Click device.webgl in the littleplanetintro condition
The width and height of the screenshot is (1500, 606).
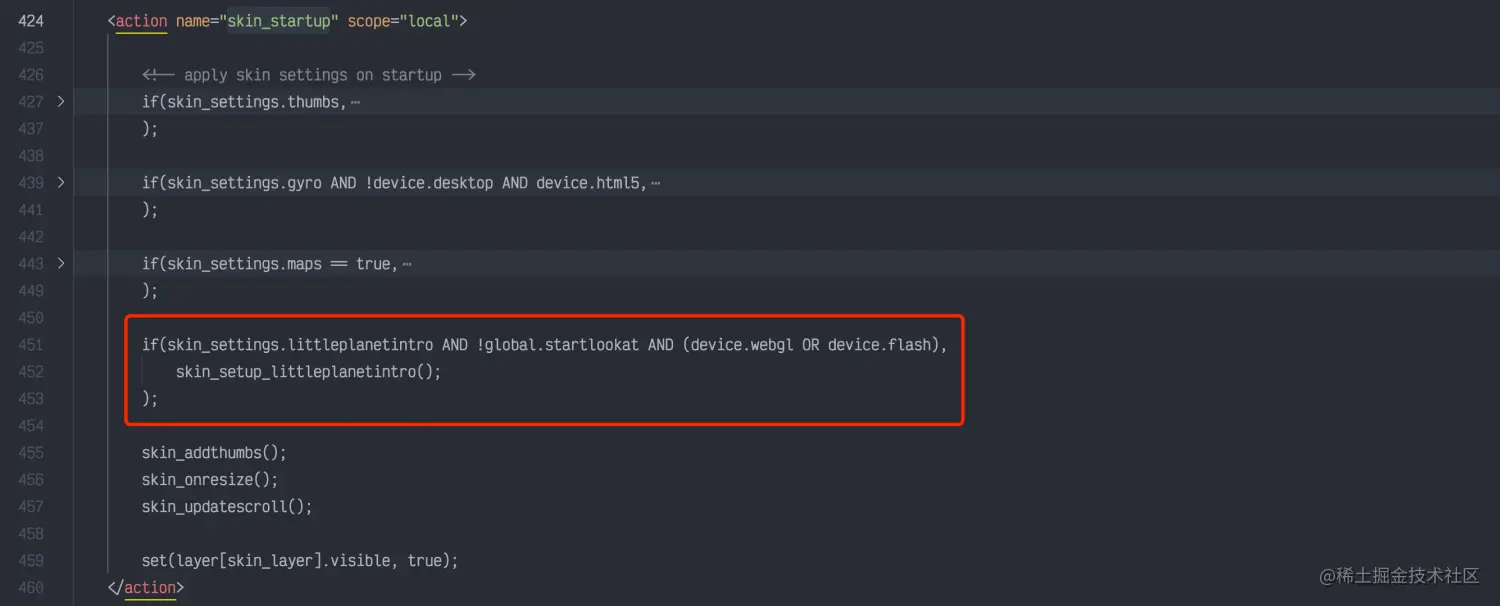click(740, 345)
